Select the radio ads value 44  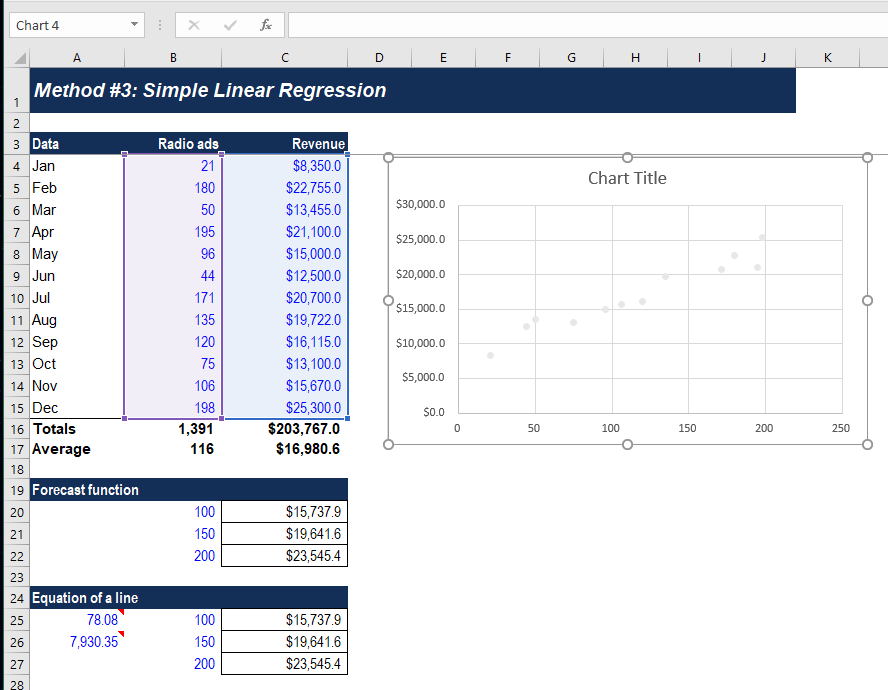[173, 276]
